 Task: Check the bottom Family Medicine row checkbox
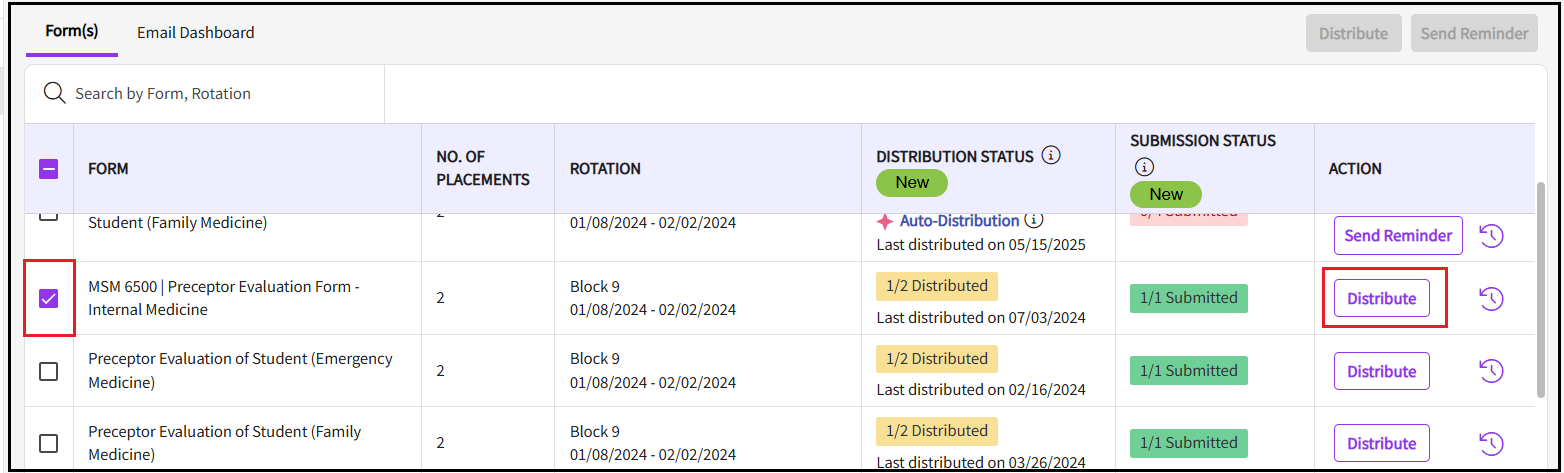[48, 443]
